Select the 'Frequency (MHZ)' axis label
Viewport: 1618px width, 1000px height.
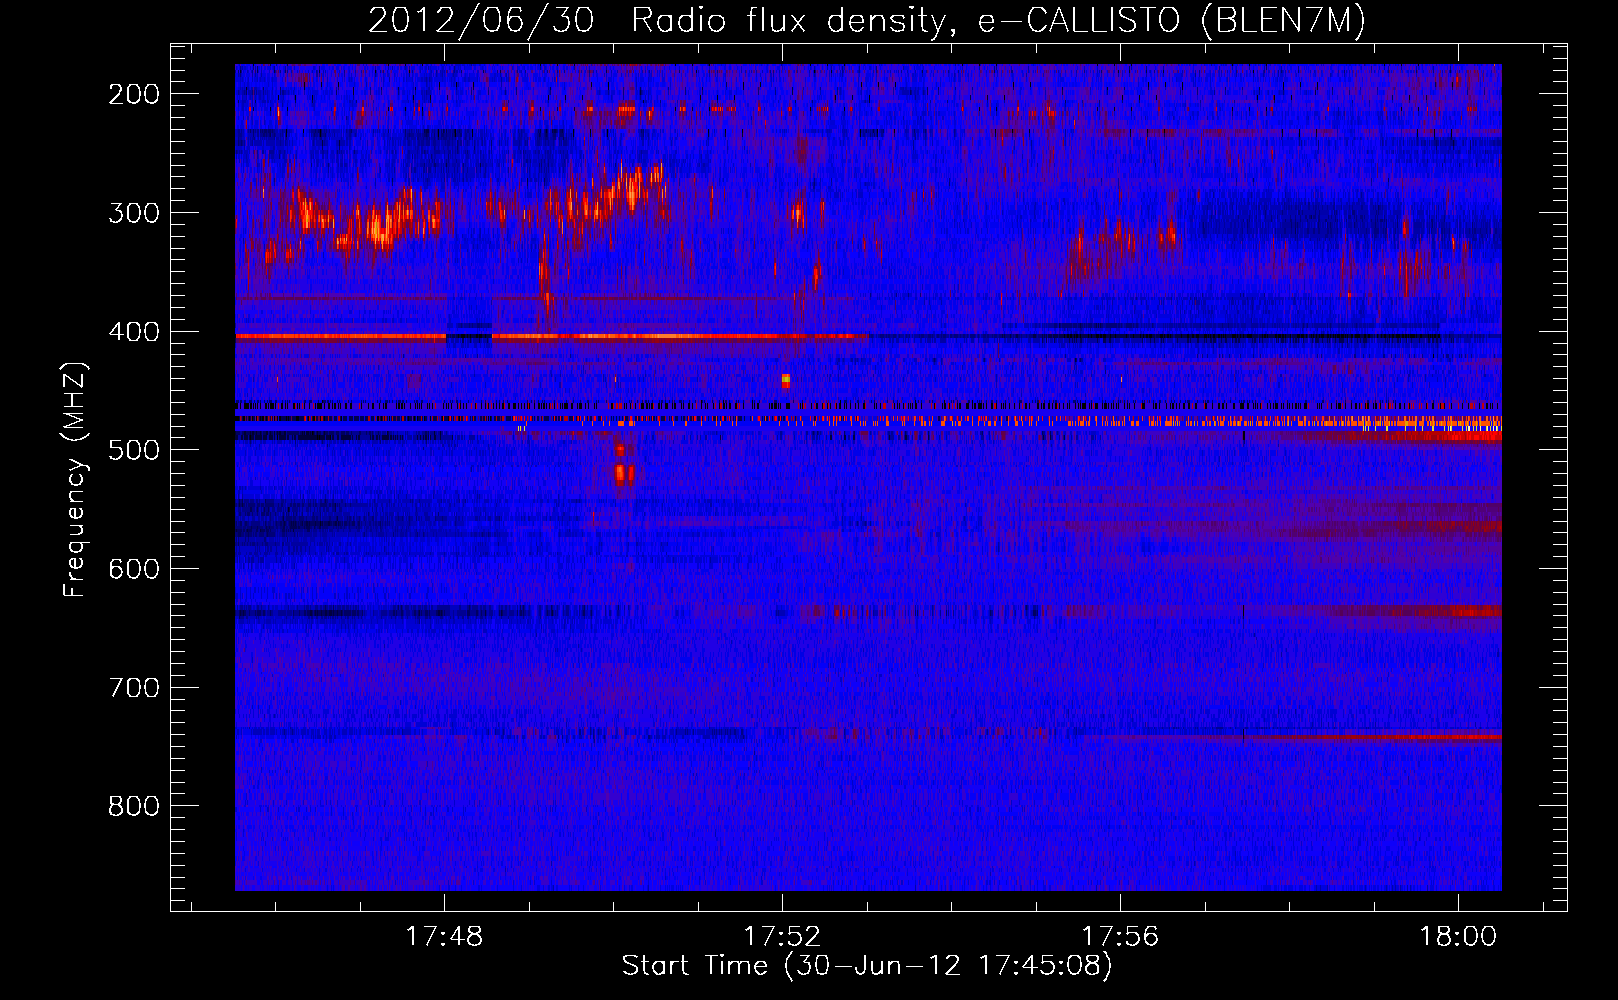pyautogui.click(x=76, y=480)
